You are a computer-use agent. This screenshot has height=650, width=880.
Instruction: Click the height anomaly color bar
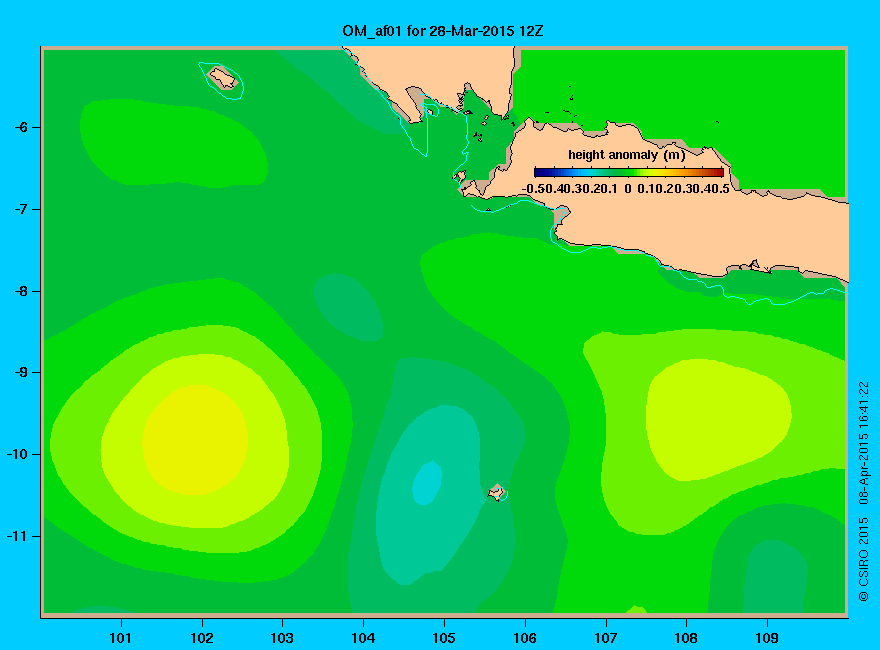pyautogui.click(x=629, y=172)
